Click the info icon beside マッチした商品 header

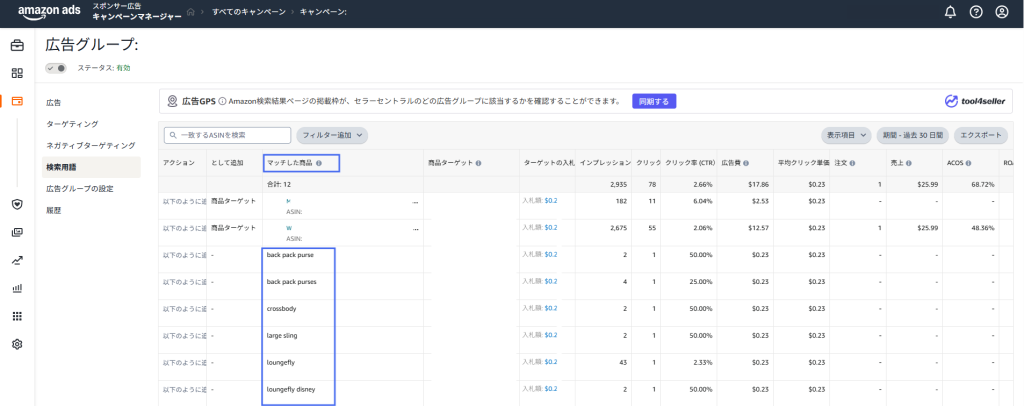[319, 163]
